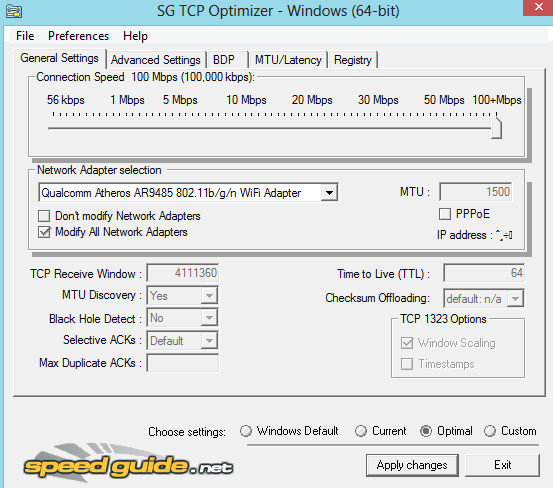The height and width of the screenshot is (488, 553).
Task: Click the TCP Receive Window field
Action: tap(183, 273)
